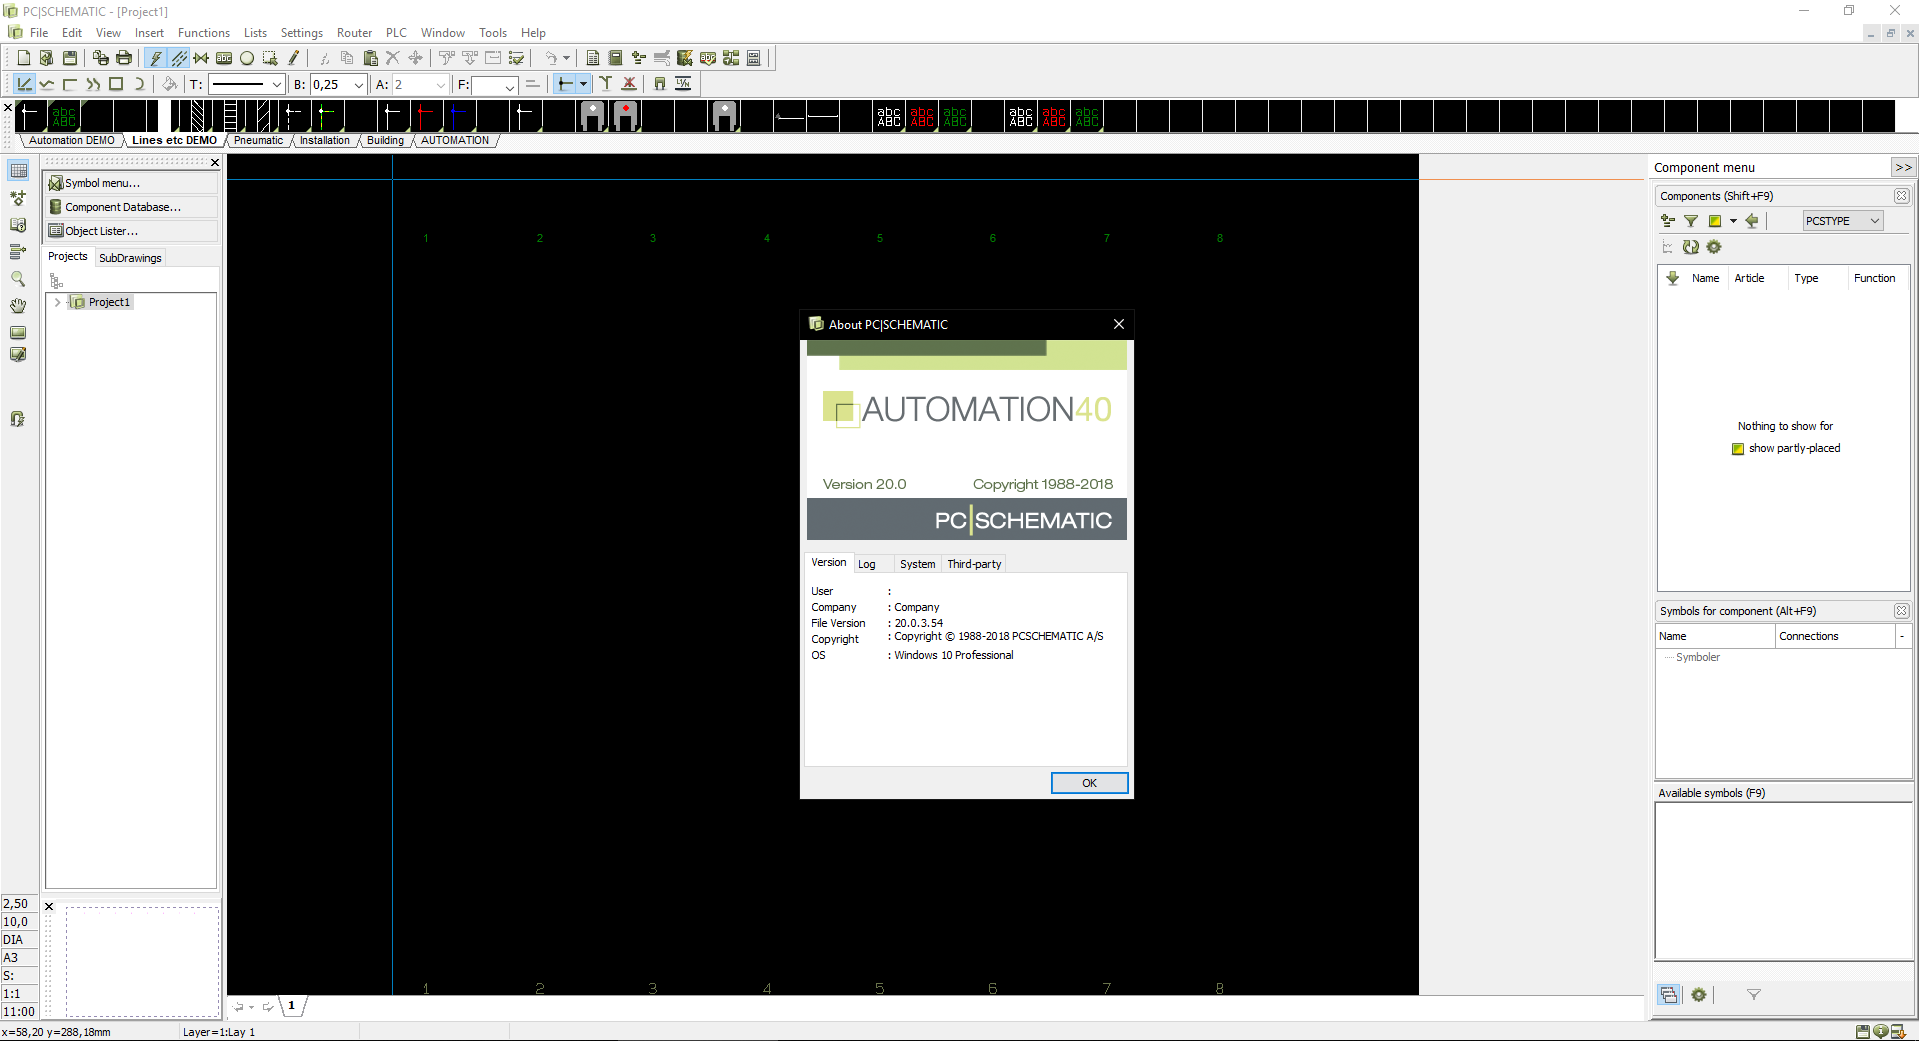Select the right-angled line type

click(x=70, y=84)
